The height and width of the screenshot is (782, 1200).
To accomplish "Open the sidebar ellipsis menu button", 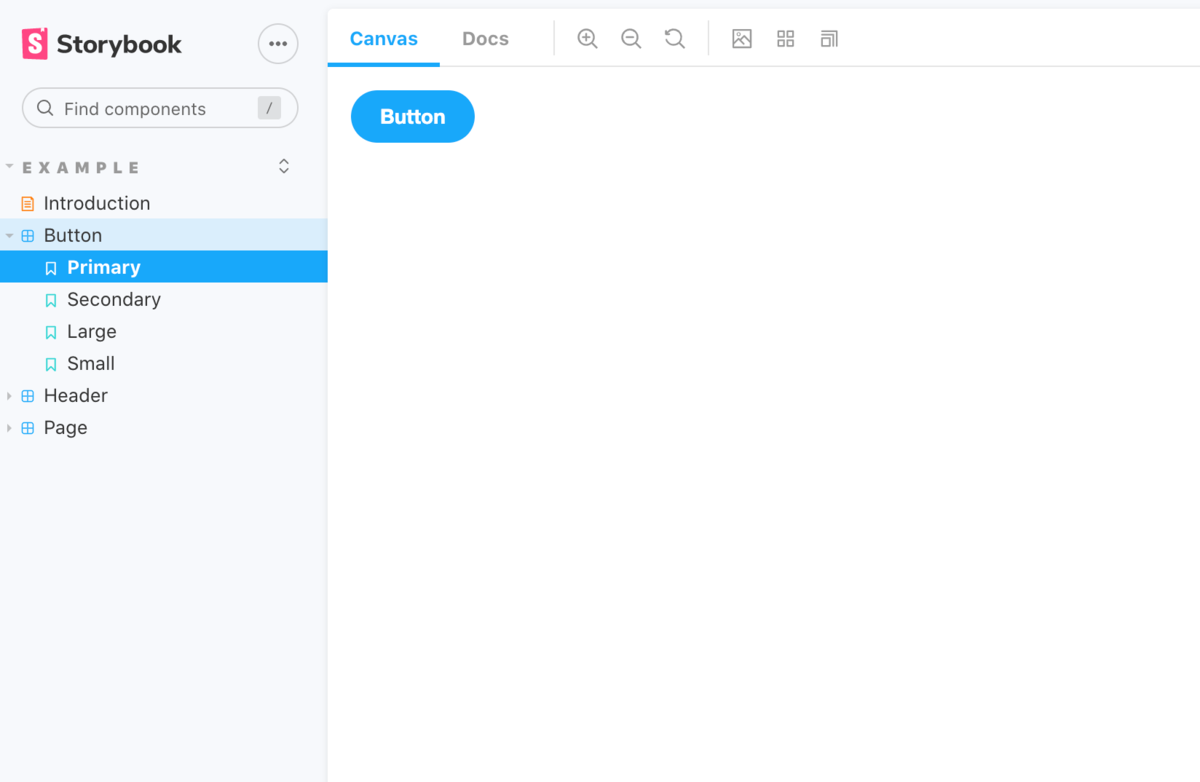I will coord(278,44).
